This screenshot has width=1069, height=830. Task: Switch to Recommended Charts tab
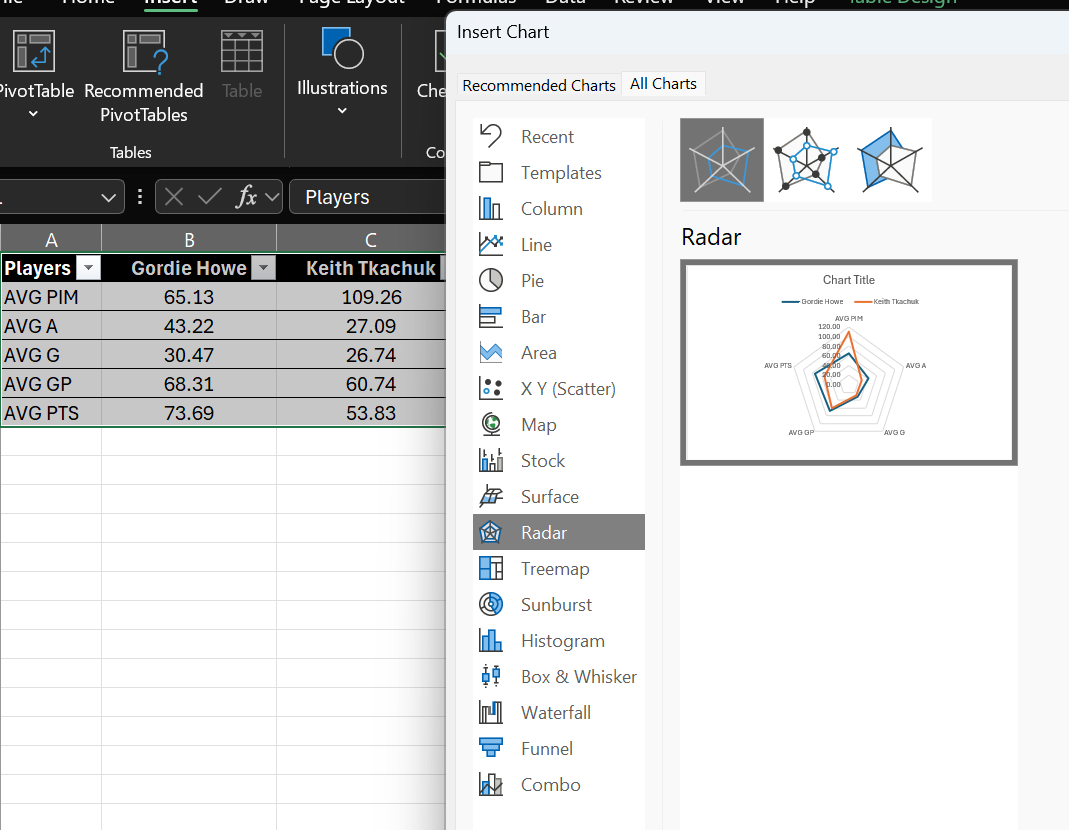point(539,85)
